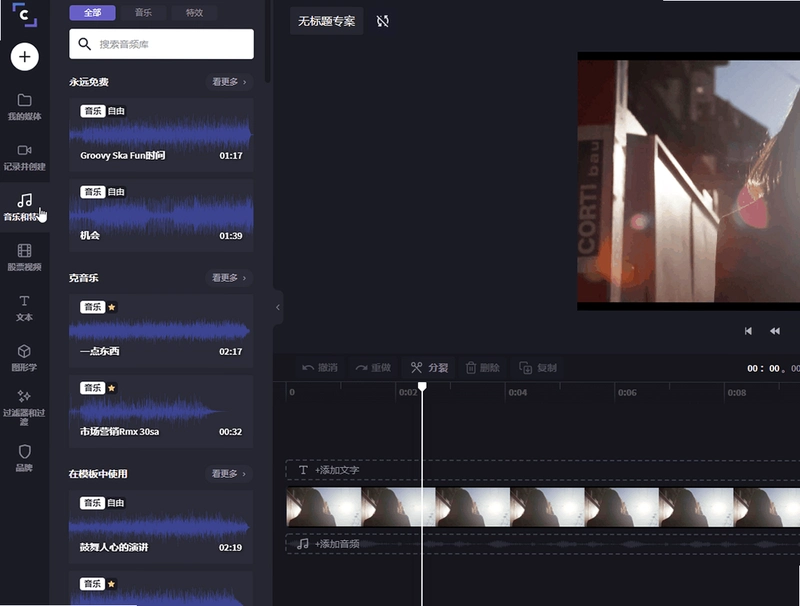Click 音乐 tag on Groovy Ska track
Image resolution: width=800 pixels, height=606 pixels.
tap(93, 111)
